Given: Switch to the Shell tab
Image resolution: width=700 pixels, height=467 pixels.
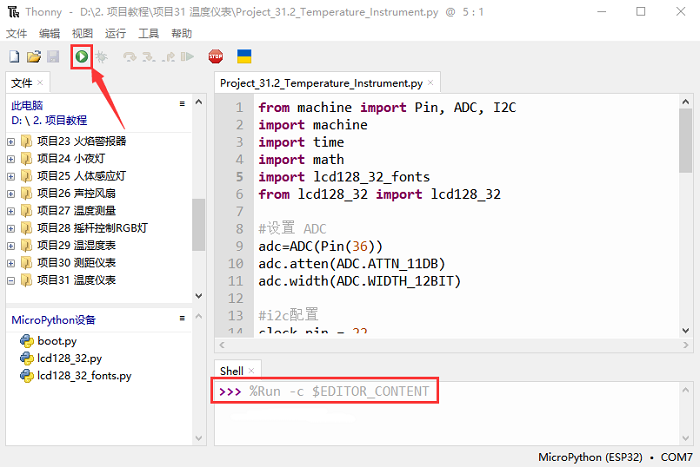Looking at the screenshot, I should [231, 370].
